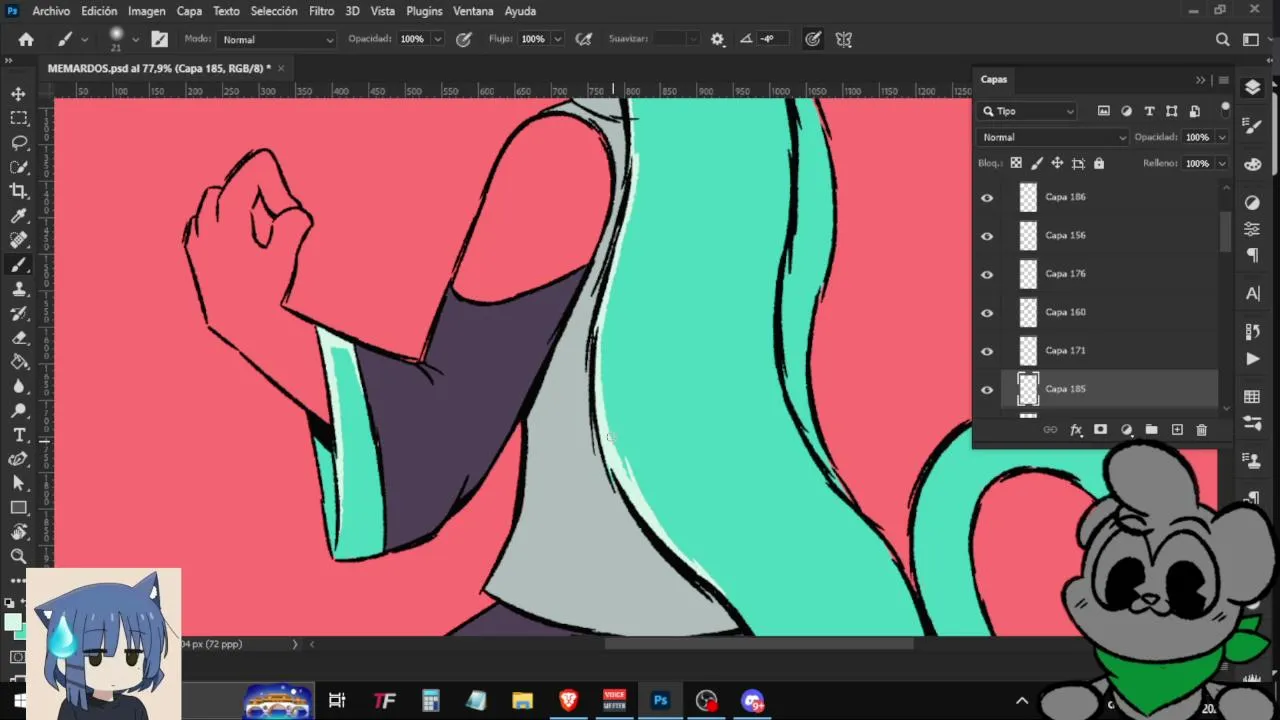Select the Rectangular Marquee tool
This screenshot has width=1280, height=720.
18,118
